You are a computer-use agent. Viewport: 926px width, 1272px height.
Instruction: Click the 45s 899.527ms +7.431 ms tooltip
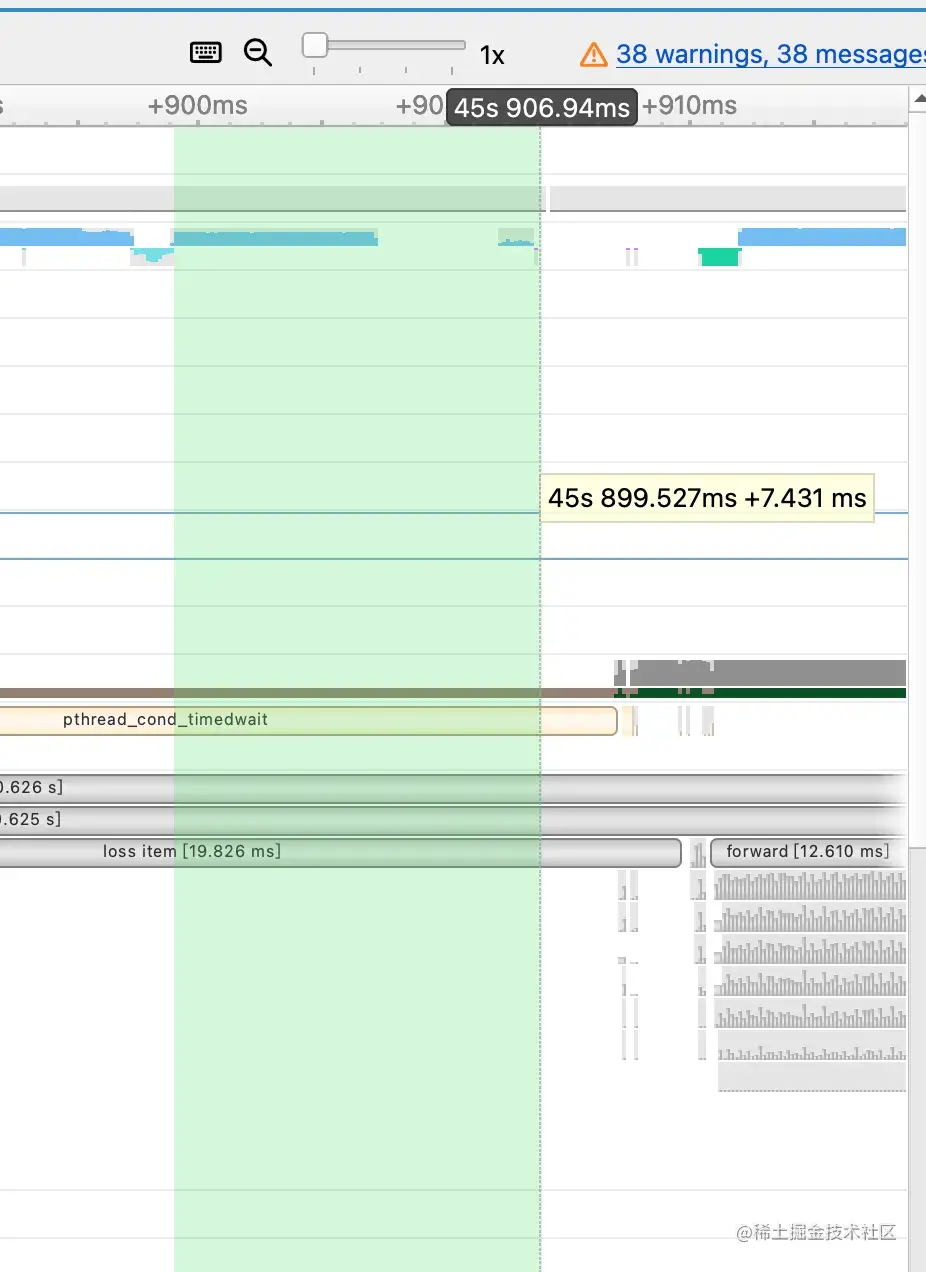tap(707, 498)
